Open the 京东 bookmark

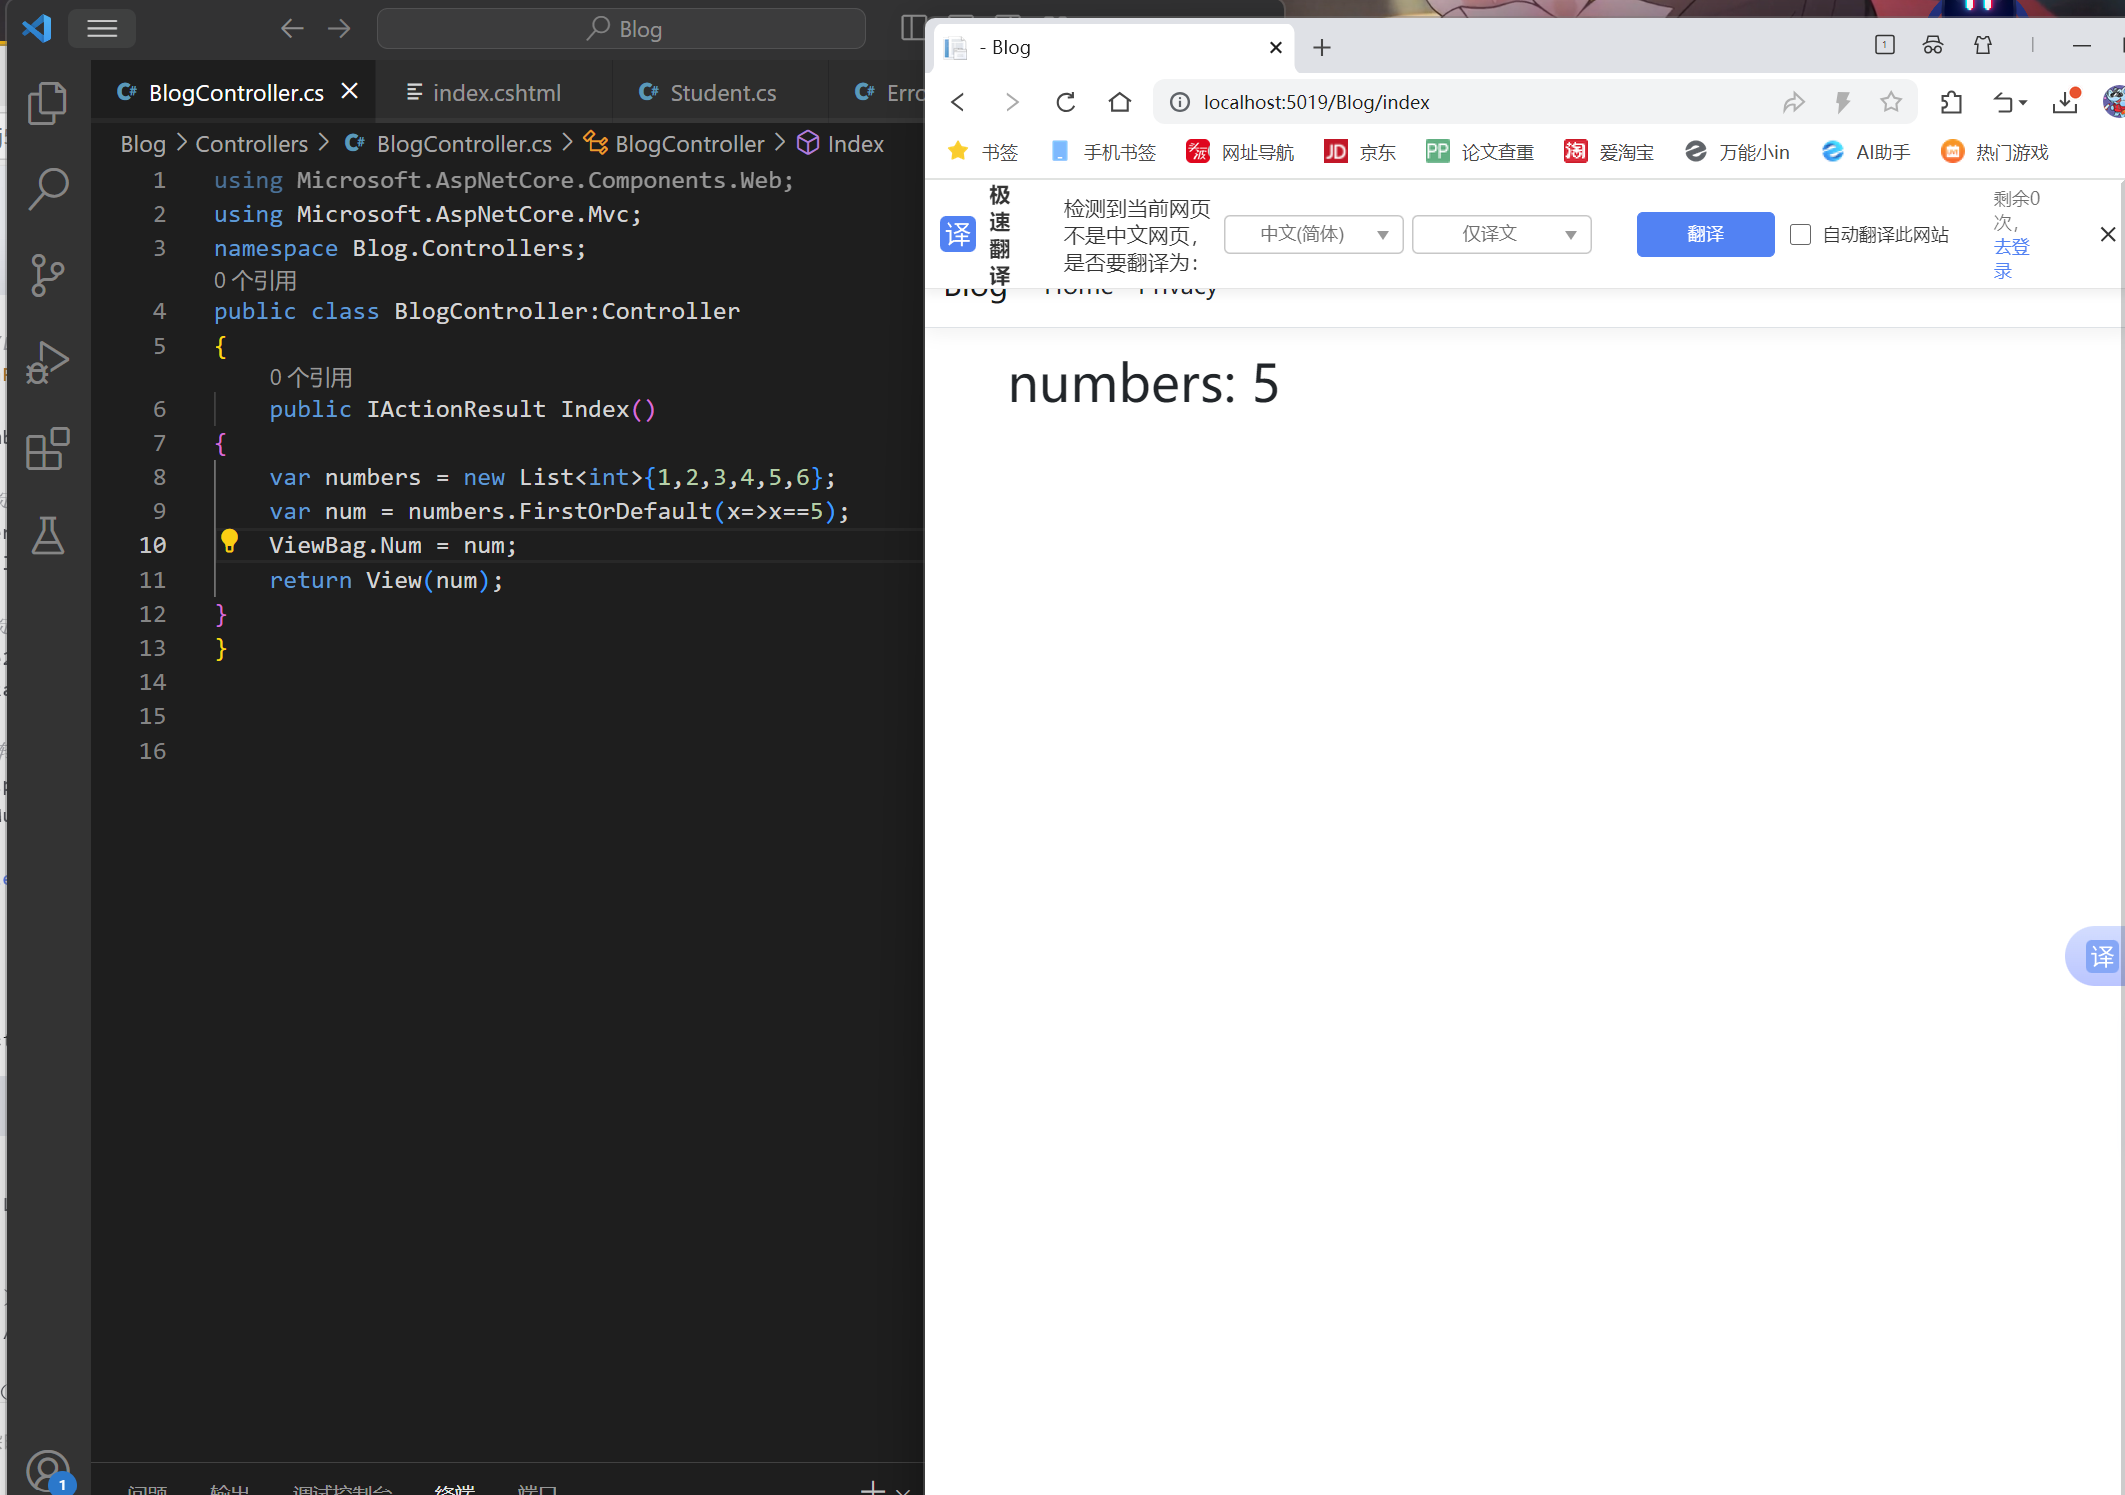point(1360,152)
